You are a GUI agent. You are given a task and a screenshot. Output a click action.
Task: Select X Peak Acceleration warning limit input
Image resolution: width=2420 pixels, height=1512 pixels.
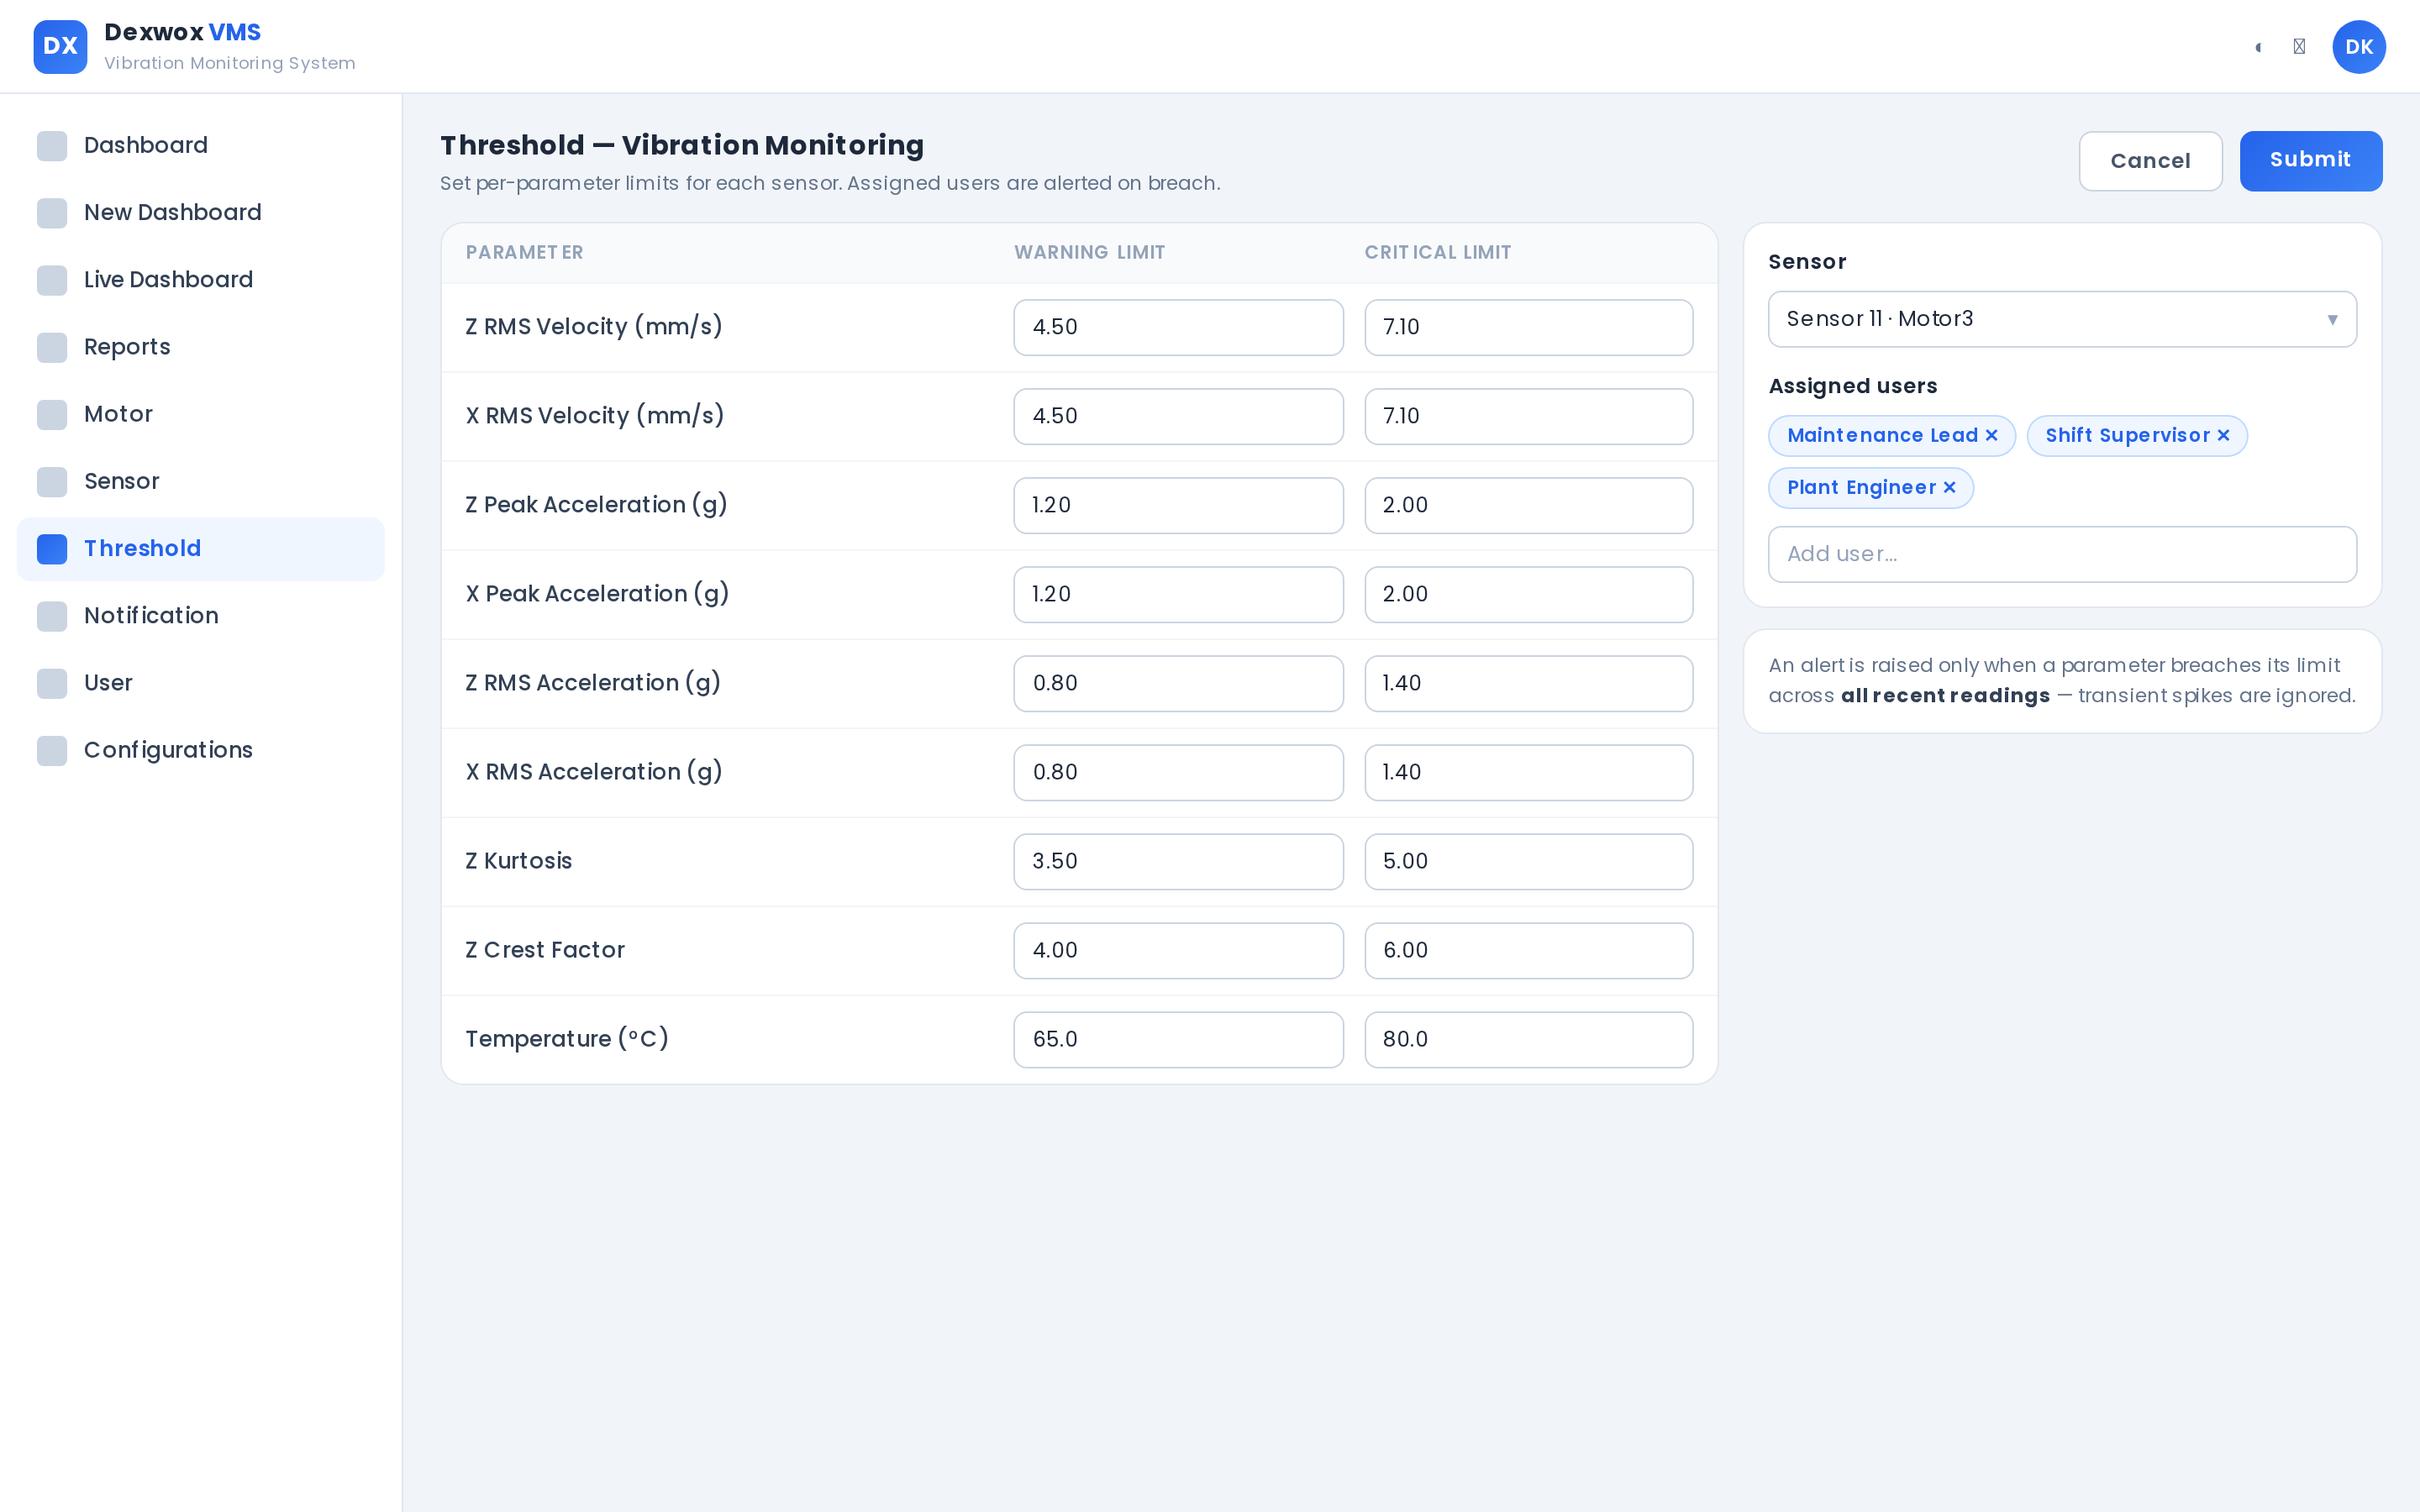(1178, 594)
